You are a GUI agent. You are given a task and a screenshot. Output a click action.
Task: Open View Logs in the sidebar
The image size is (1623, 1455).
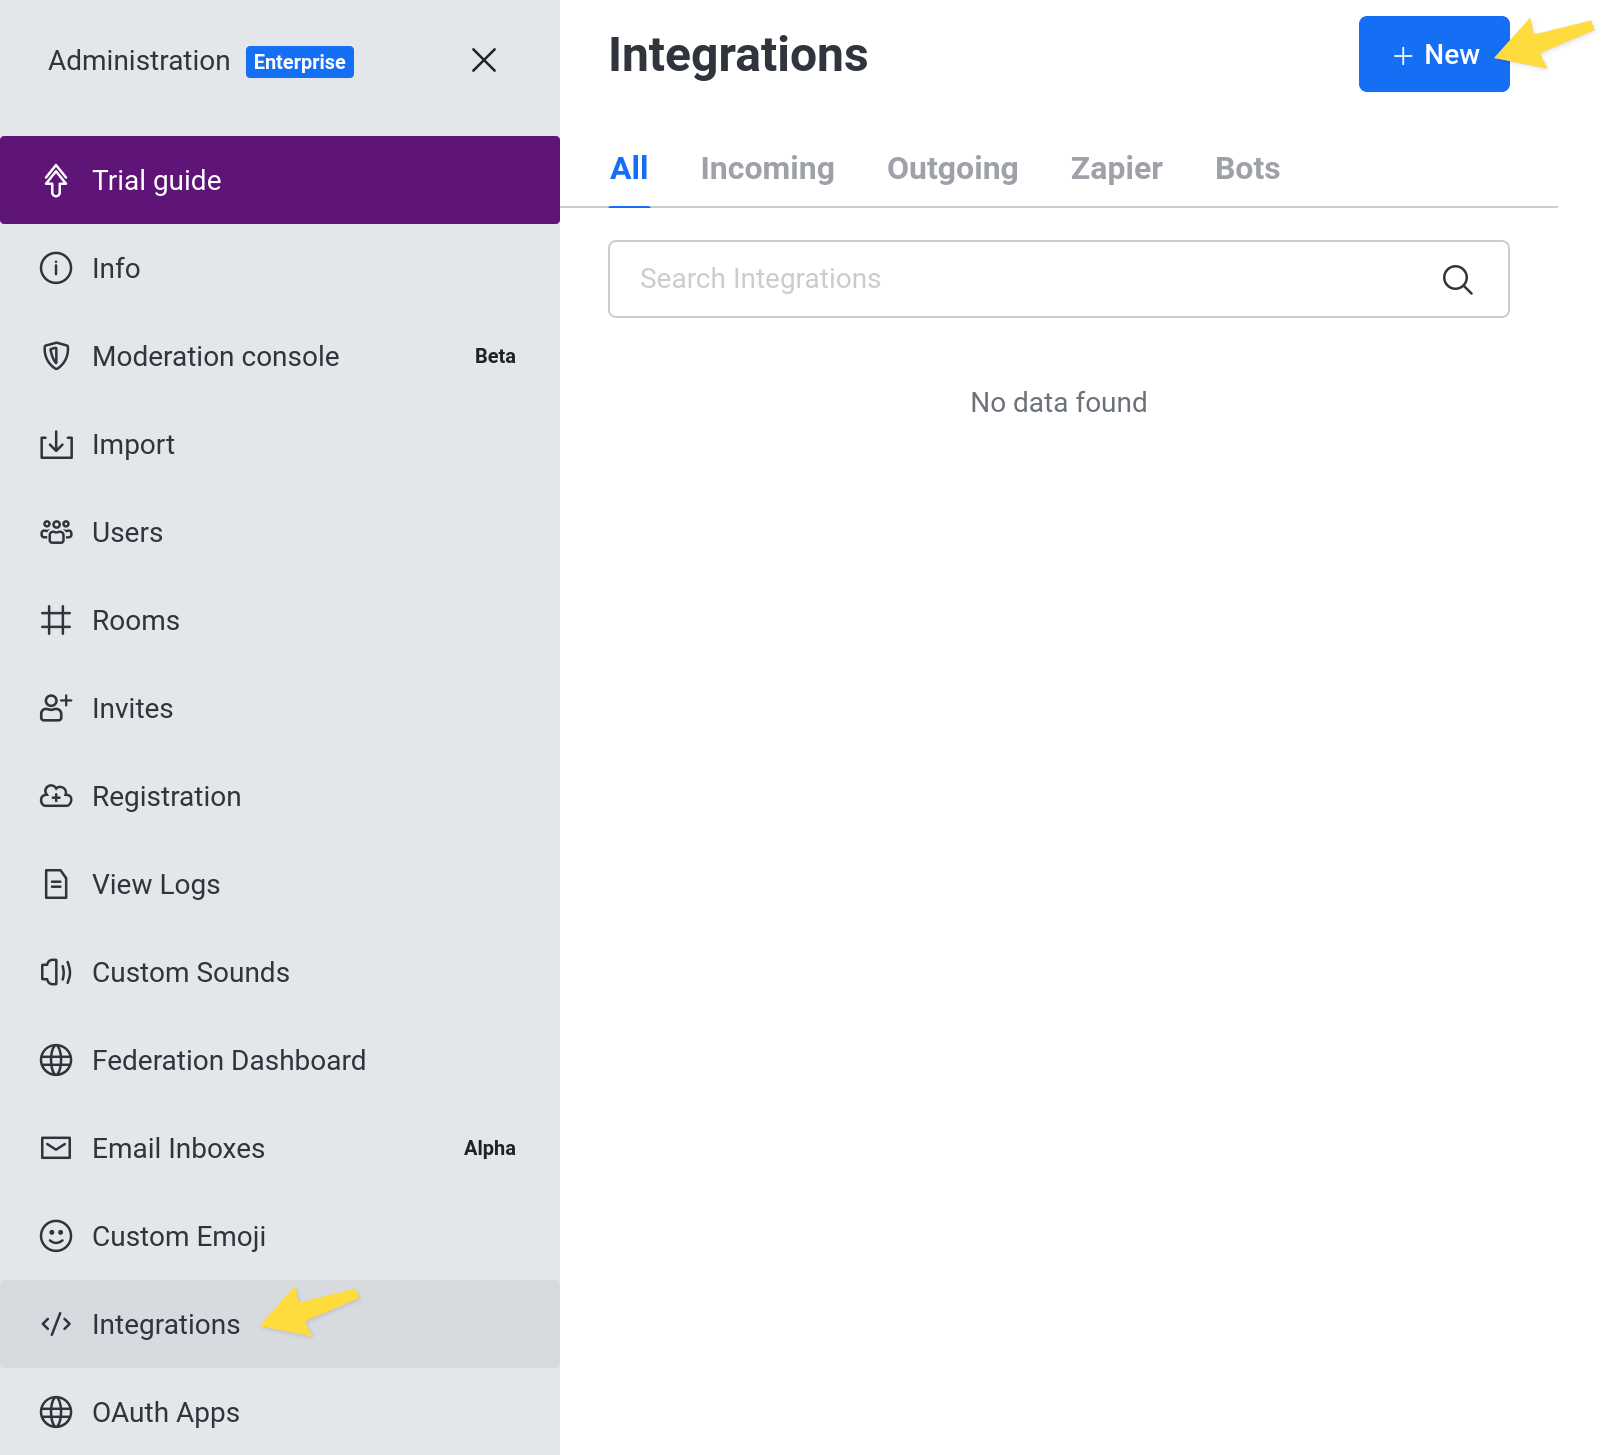pos(156,884)
